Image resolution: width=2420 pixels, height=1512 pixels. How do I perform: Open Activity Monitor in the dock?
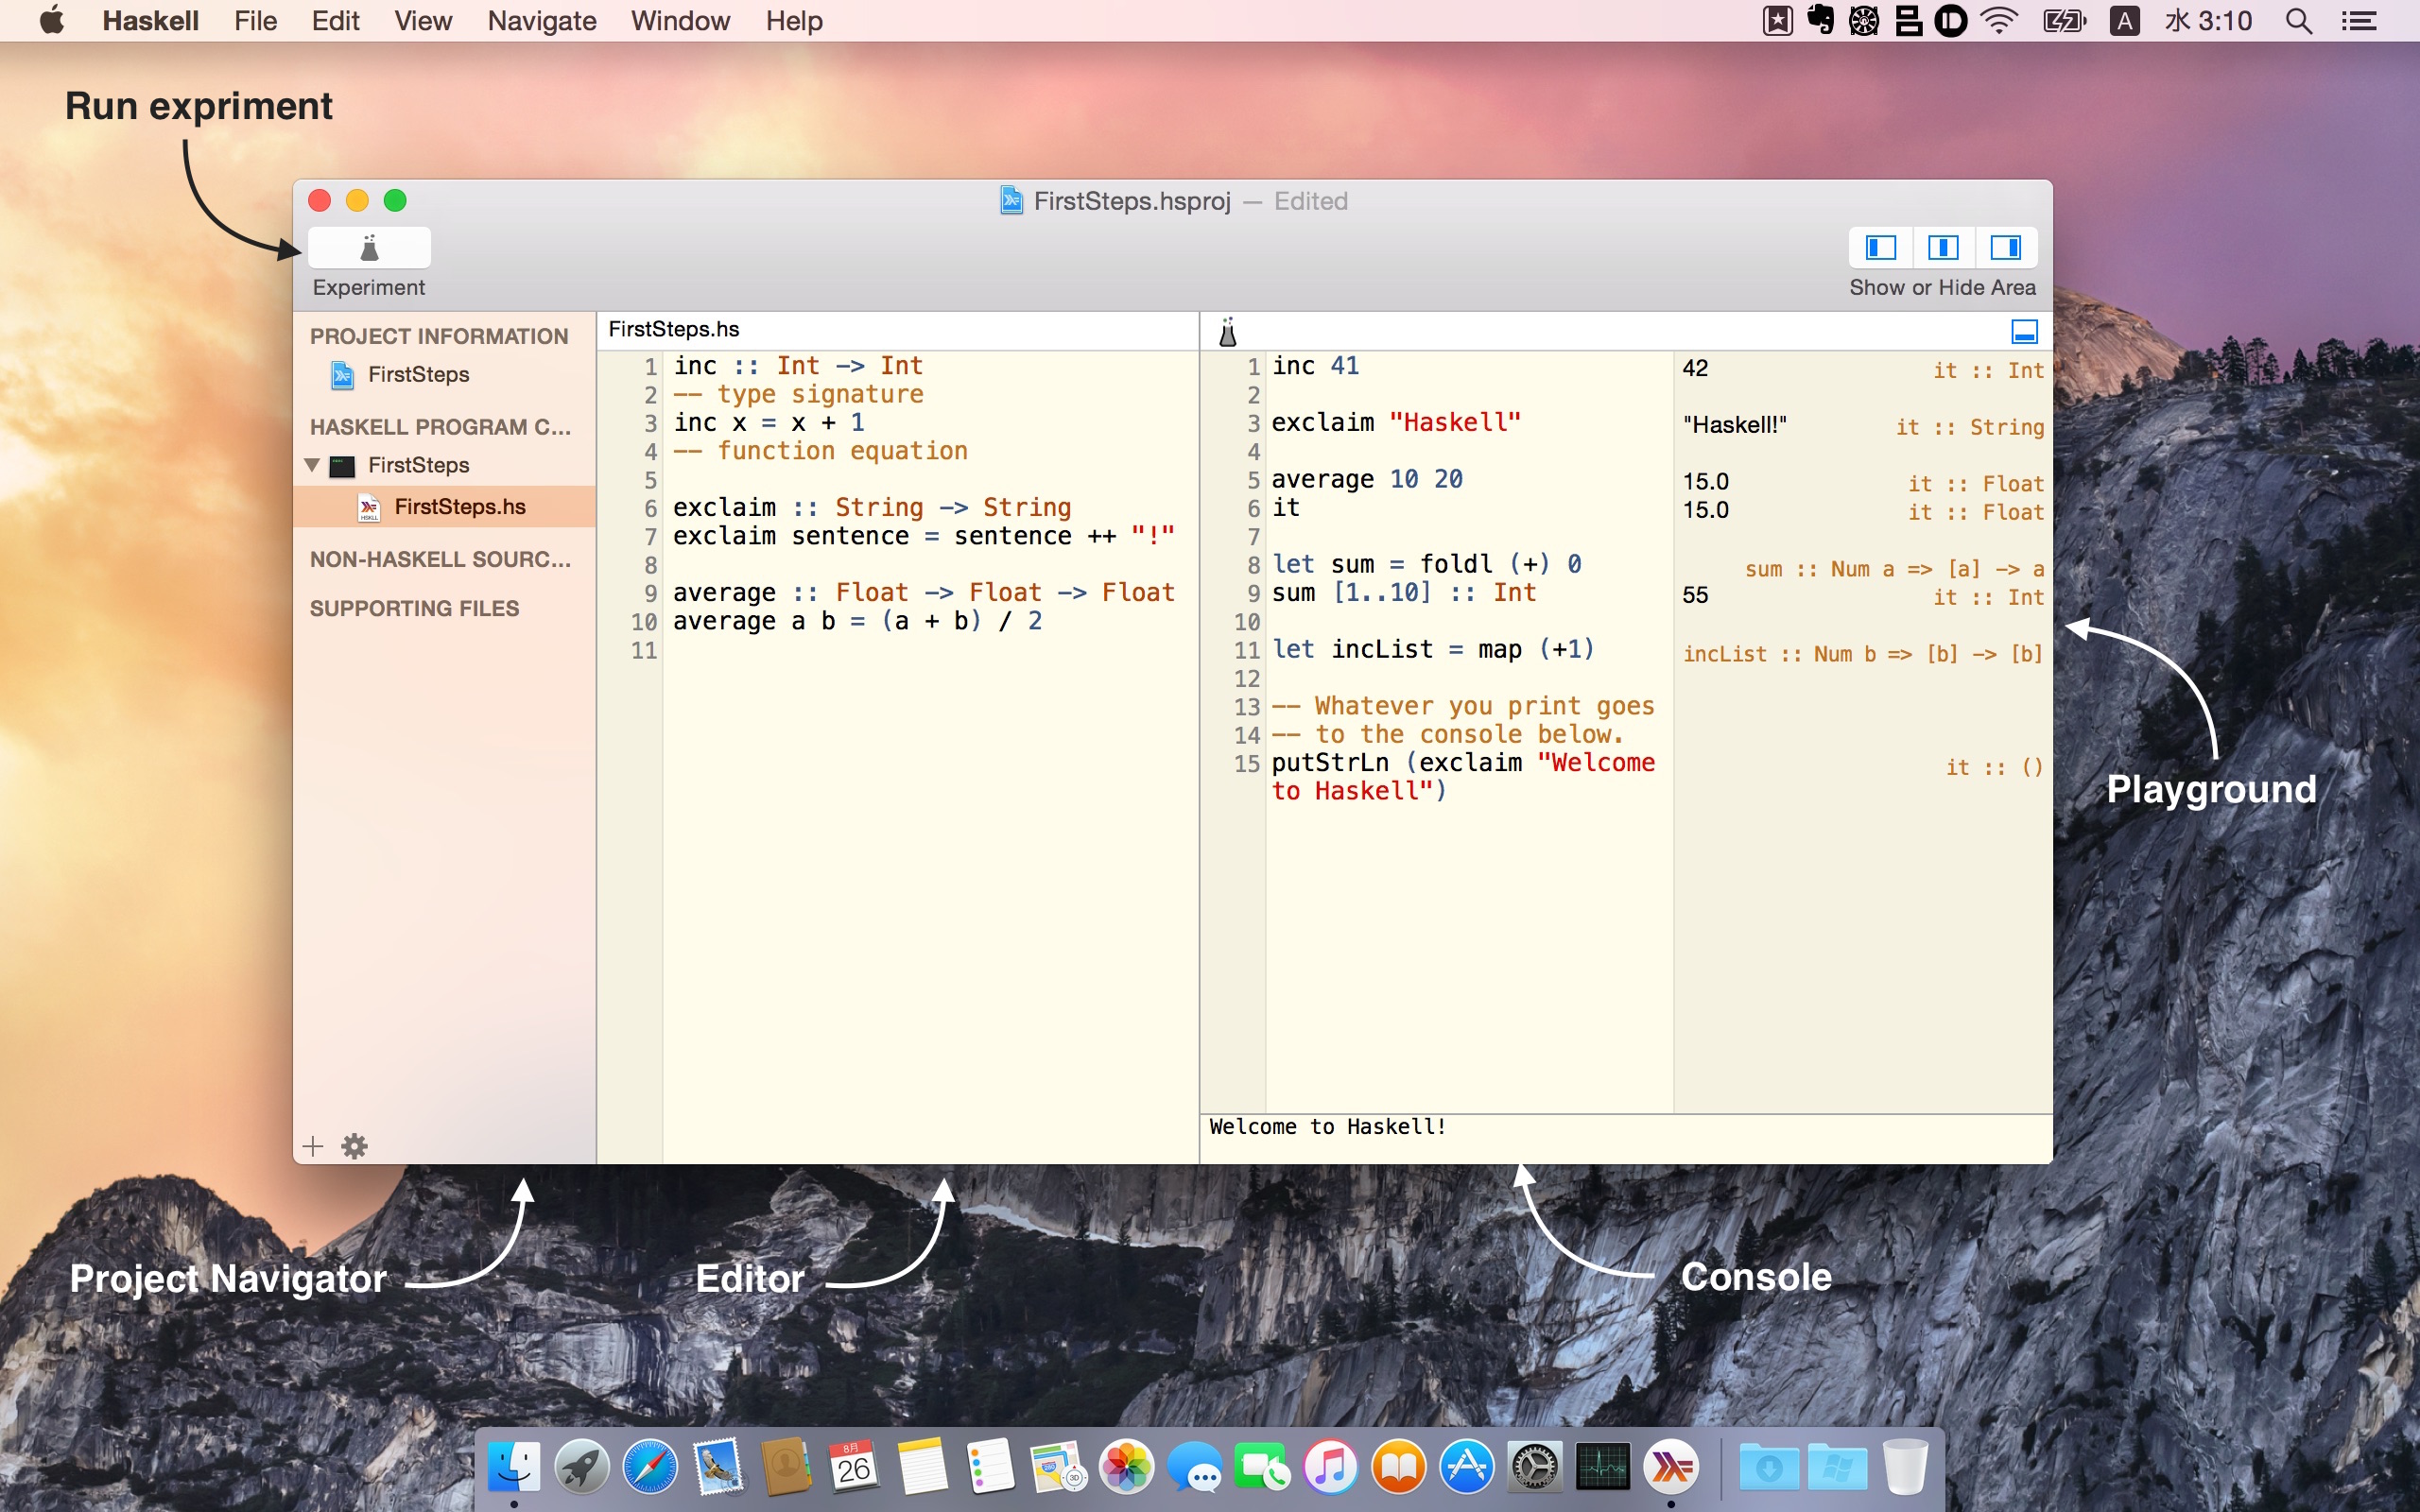pyautogui.click(x=1603, y=1468)
